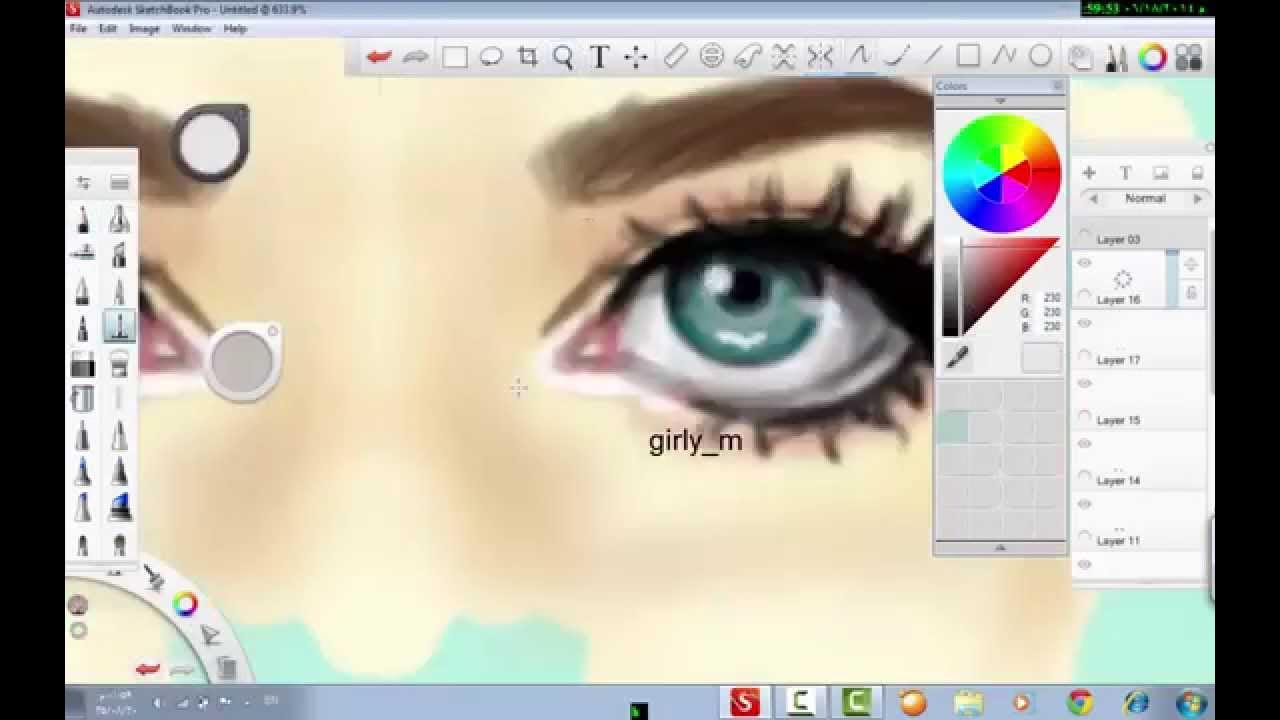This screenshot has height=720, width=1280.
Task: Select the Polyline draw tool
Action: [x=1004, y=57]
